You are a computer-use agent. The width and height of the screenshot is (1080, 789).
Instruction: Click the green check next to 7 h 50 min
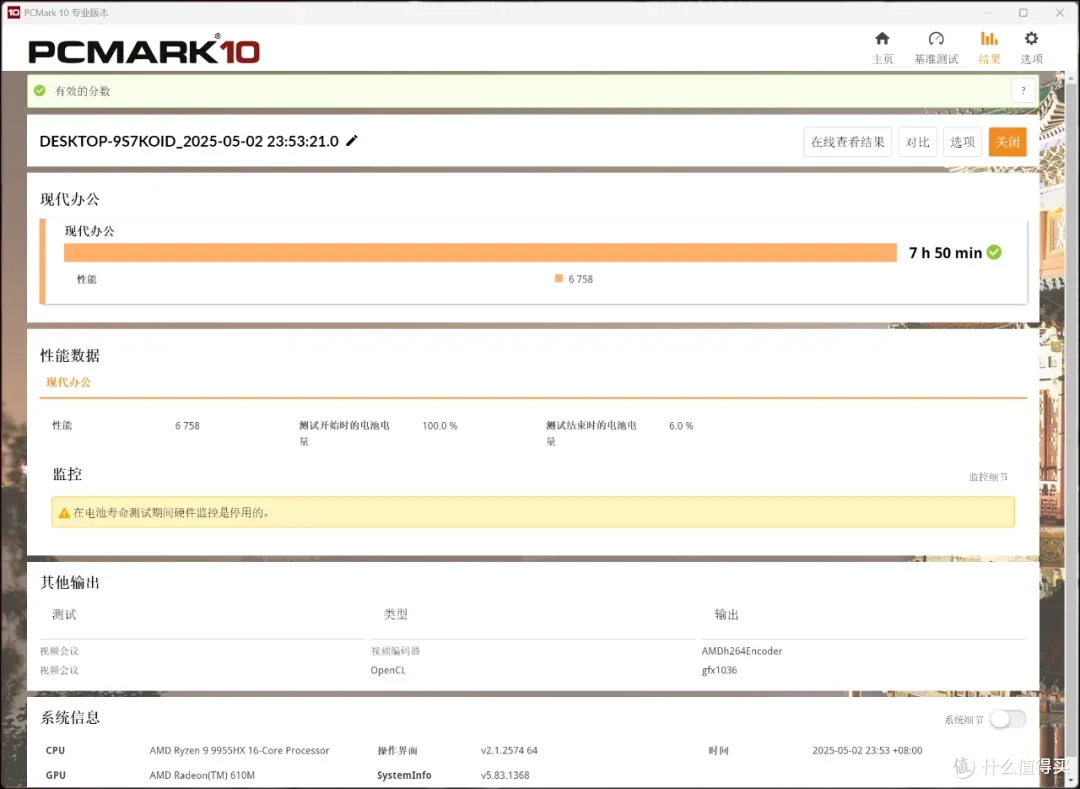tap(994, 252)
